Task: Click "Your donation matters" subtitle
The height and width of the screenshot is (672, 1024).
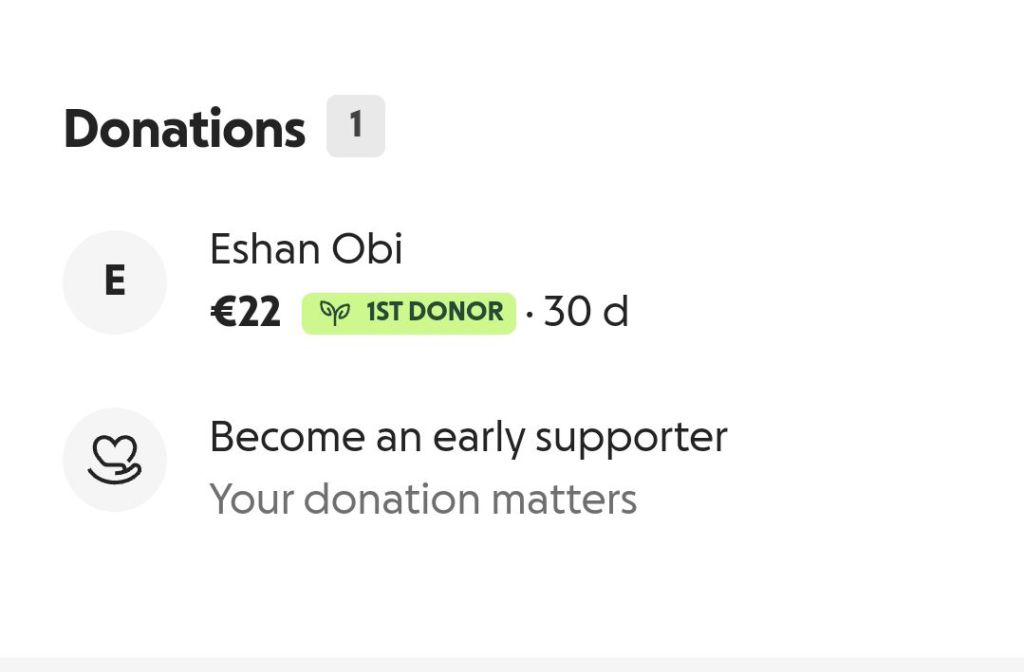Action: click(x=423, y=500)
